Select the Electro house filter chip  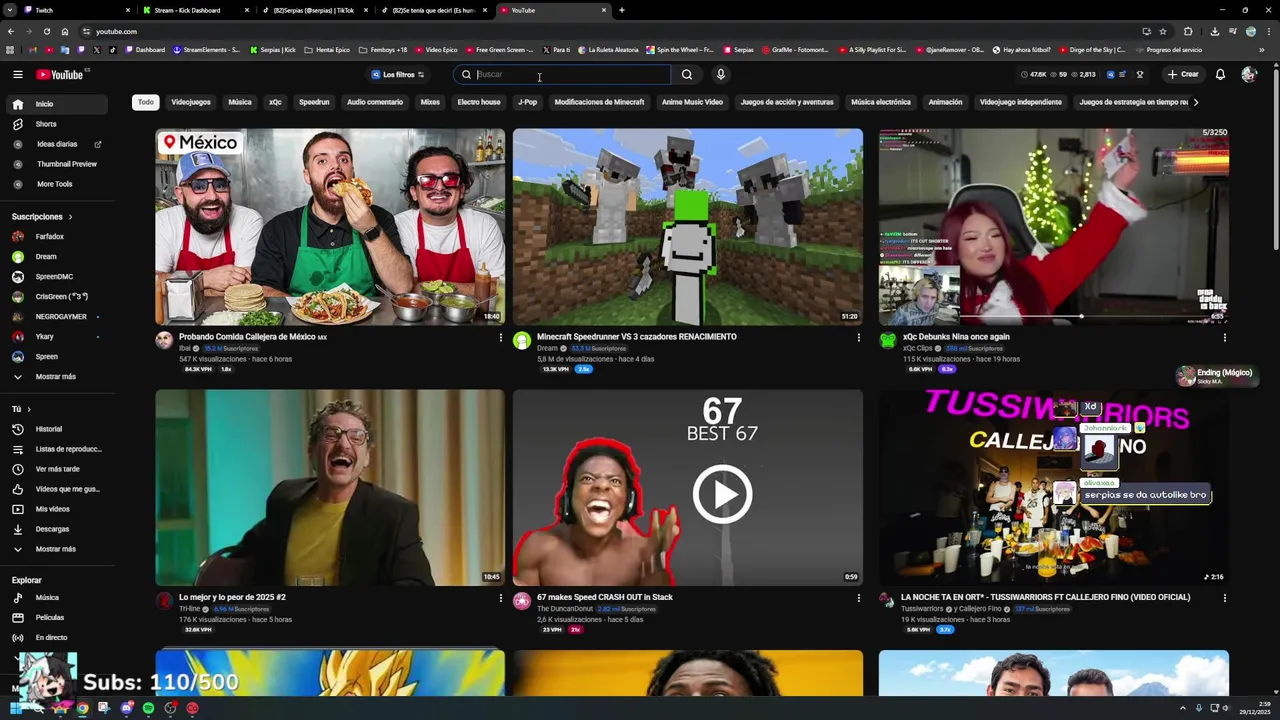(x=479, y=102)
